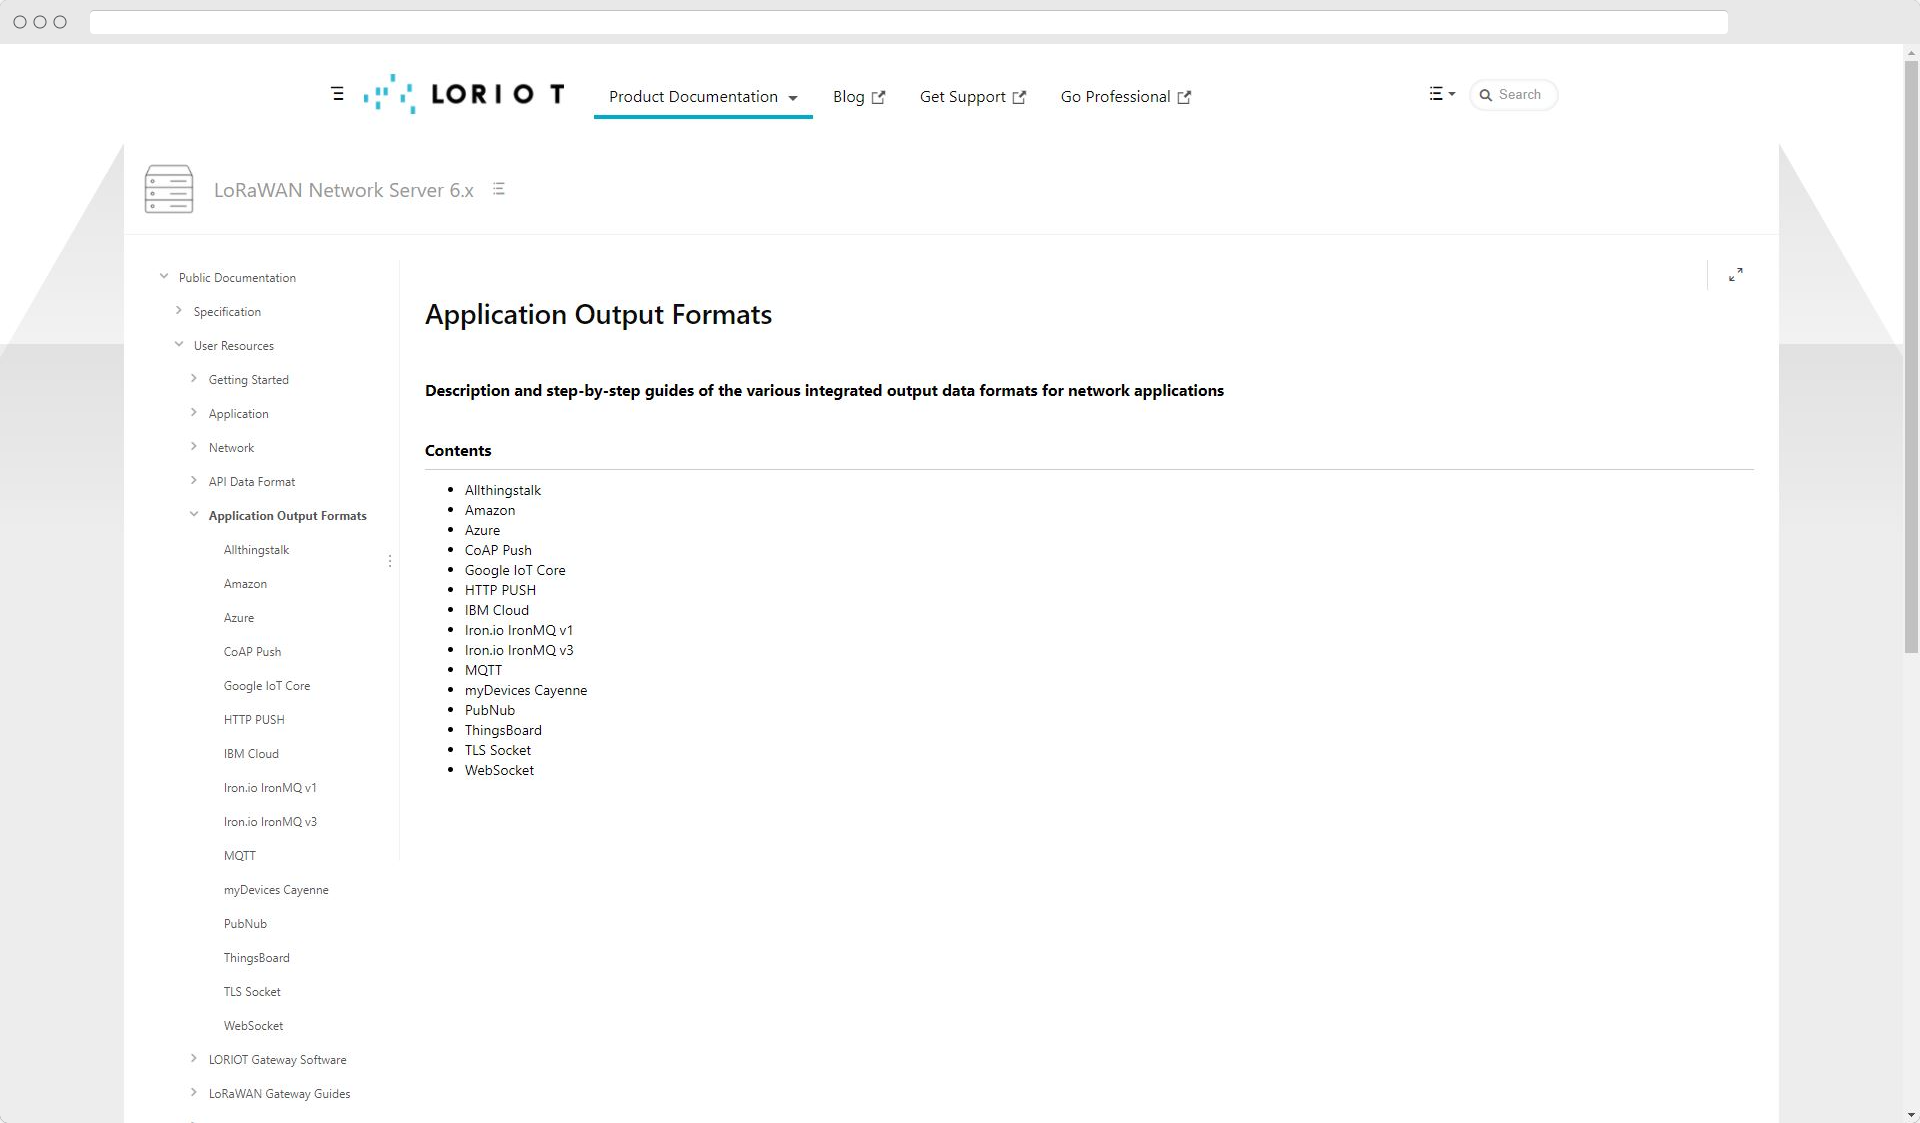Screen dimensions: 1920x1123
Task: Select PubNub in the sidebar tree
Action: click(x=245, y=924)
